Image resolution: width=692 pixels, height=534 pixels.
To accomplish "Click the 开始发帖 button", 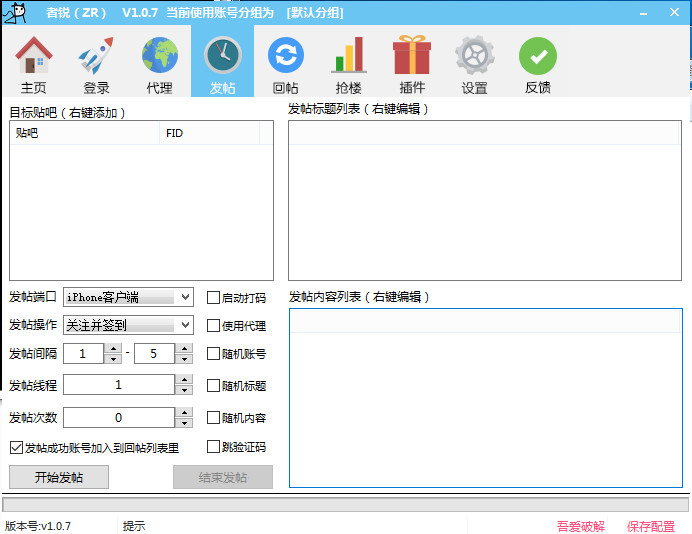I will coord(59,477).
